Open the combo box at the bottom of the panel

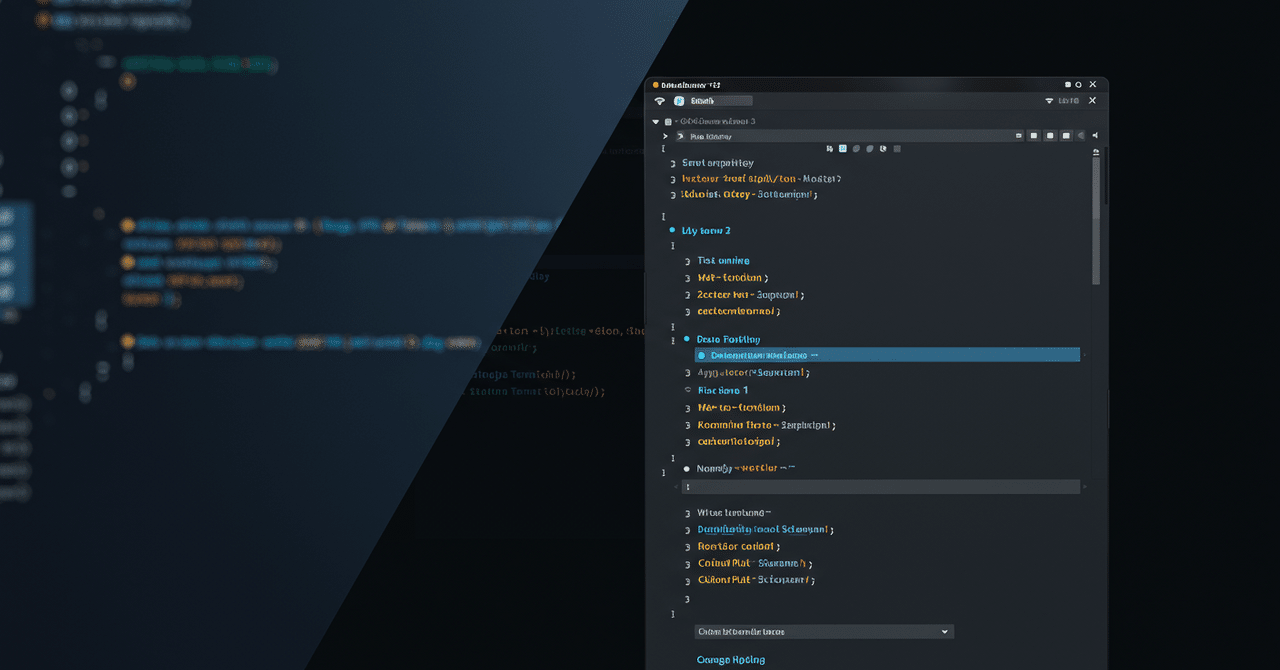[823, 631]
